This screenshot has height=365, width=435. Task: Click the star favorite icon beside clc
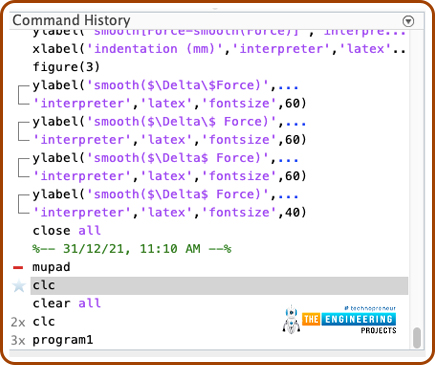[x=19, y=286]
